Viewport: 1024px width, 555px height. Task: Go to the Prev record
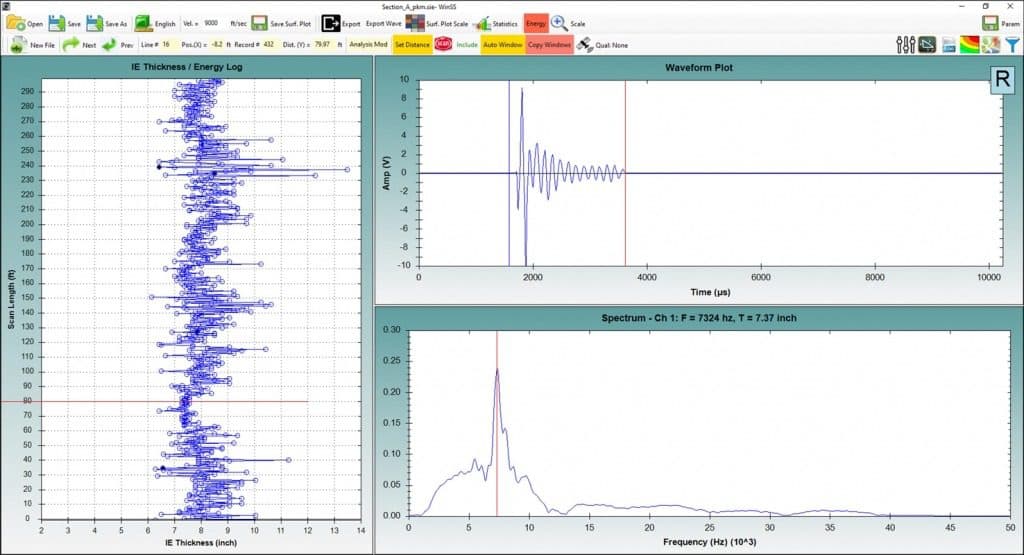pyautogui.click(x=109, y=45)
